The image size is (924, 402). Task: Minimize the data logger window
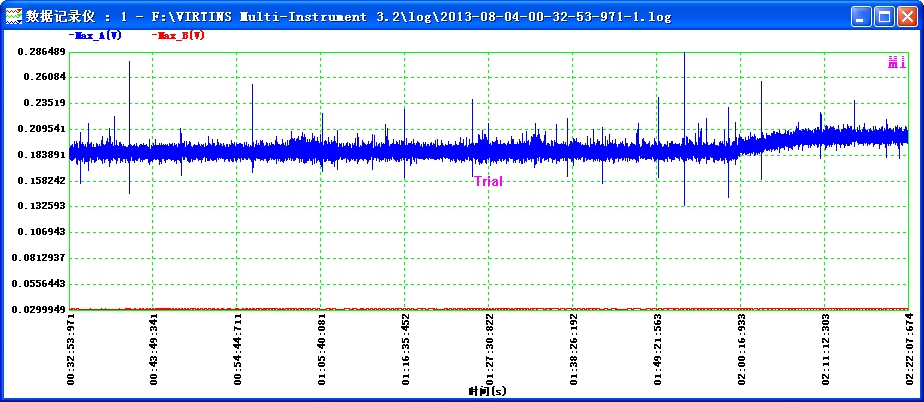[862, 17]
